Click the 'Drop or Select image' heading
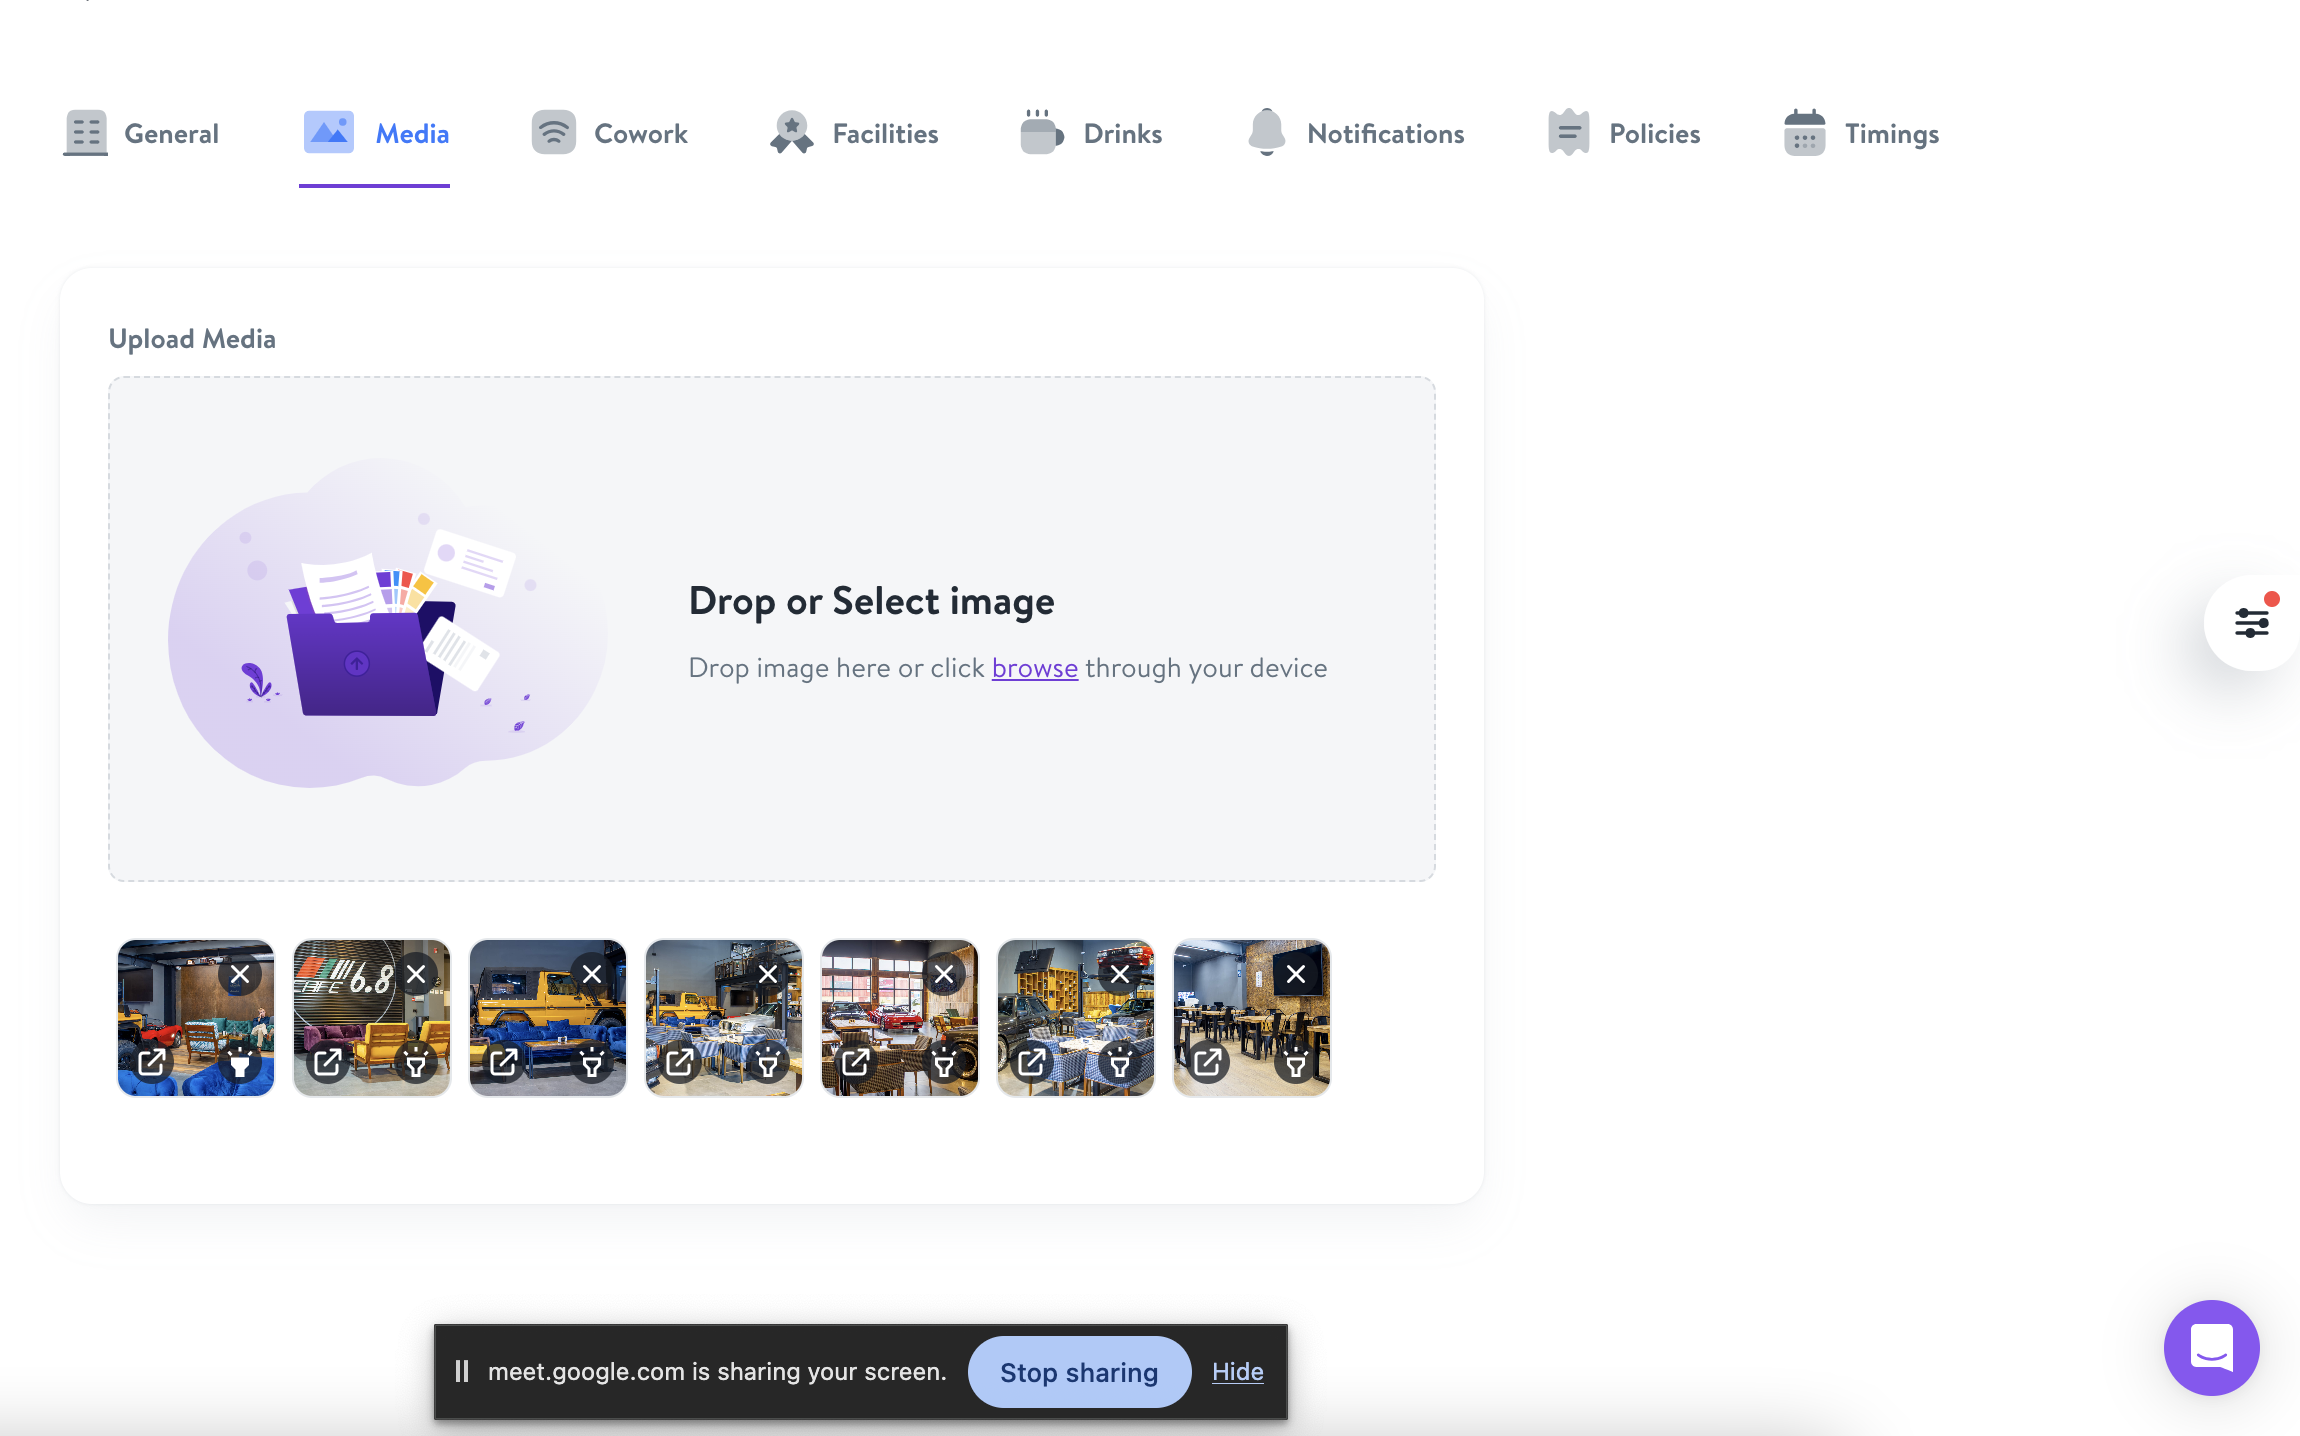 pos(871,601)
